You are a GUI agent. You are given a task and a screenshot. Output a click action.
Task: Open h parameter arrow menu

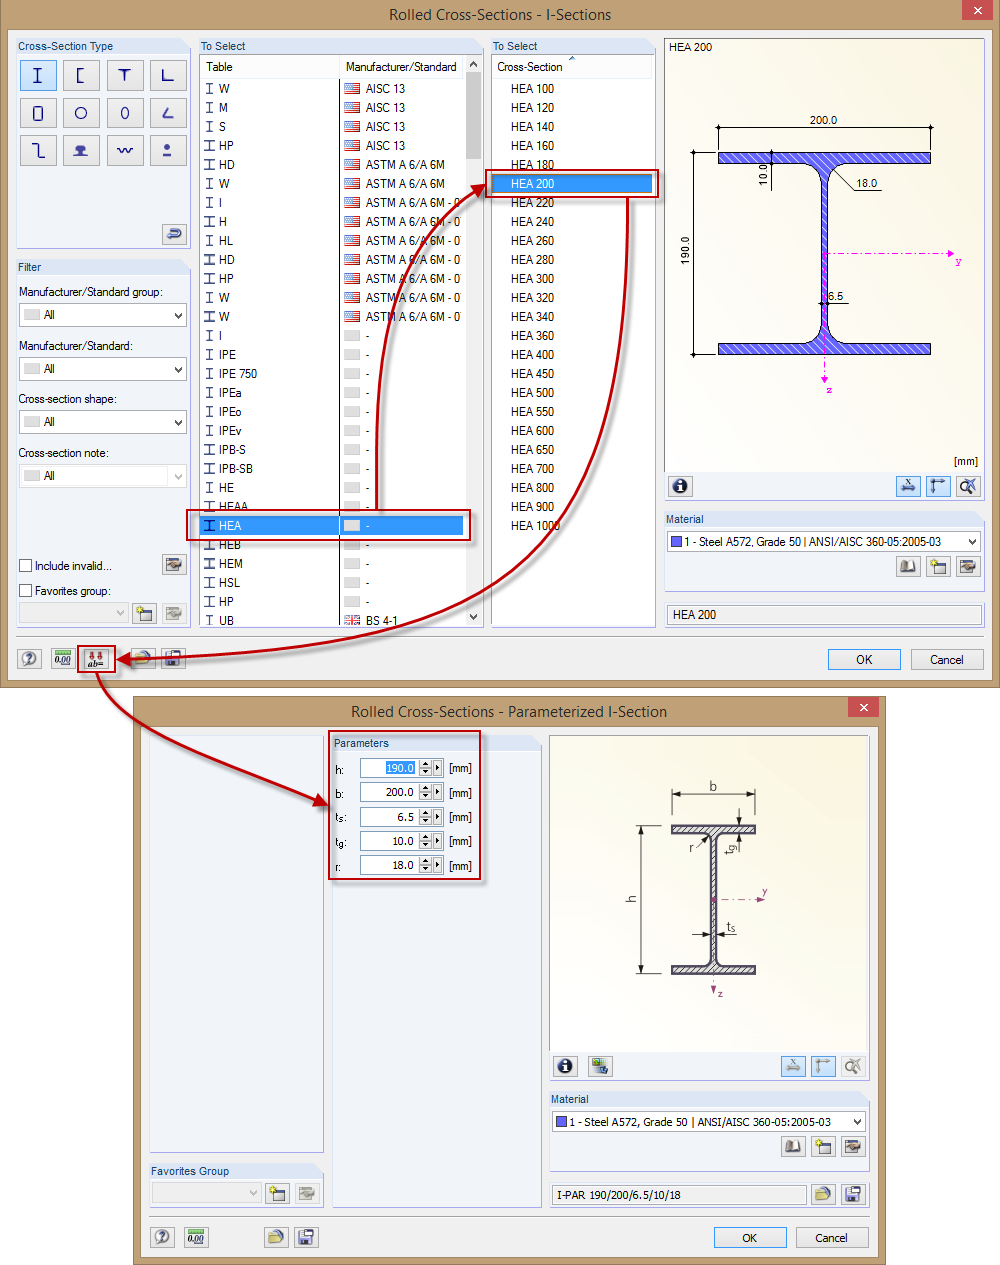pyautogui.click(x=438, y=768)
